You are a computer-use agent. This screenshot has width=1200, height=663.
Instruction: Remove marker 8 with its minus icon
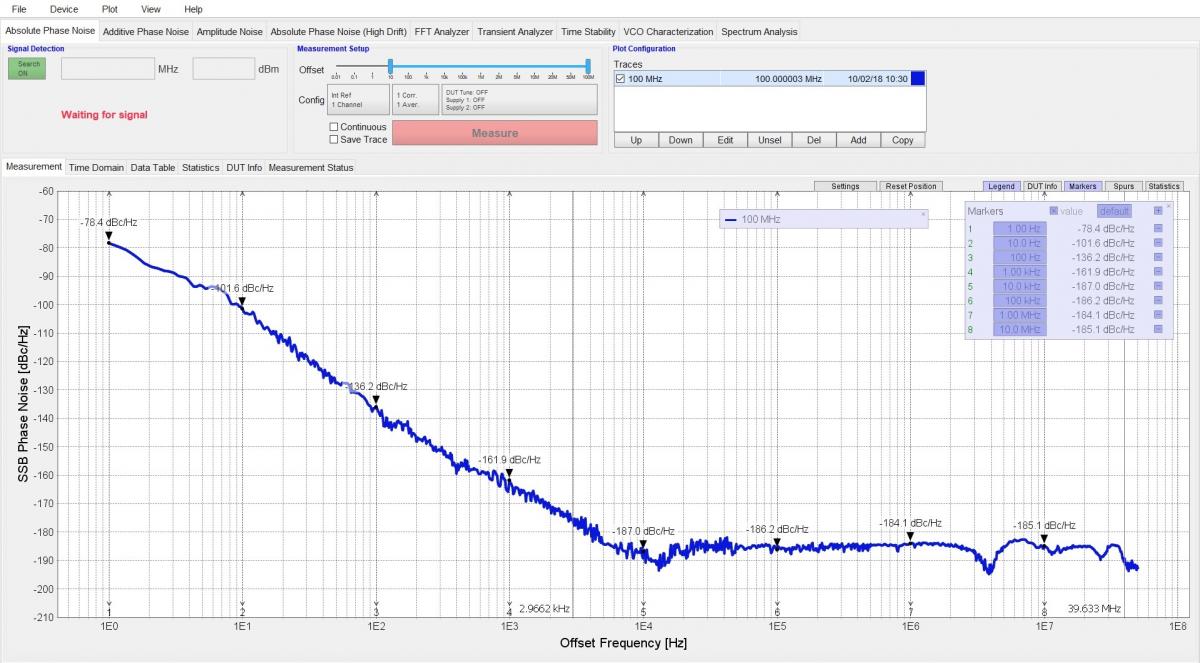[1158, 329]
